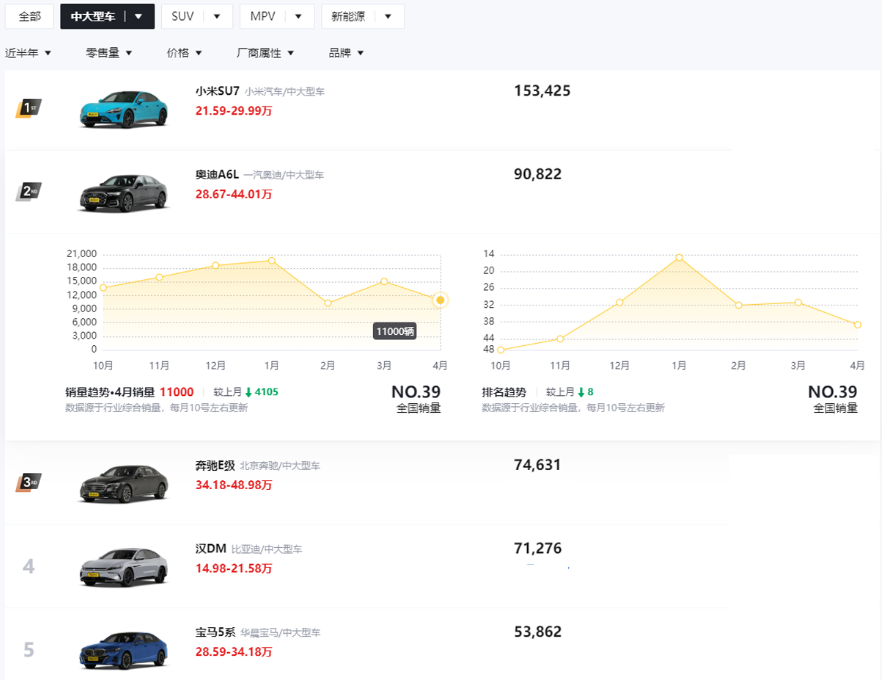Open the 奥迪A6L model link
This screenshot has width=882, height=680.
coord(217,174)
